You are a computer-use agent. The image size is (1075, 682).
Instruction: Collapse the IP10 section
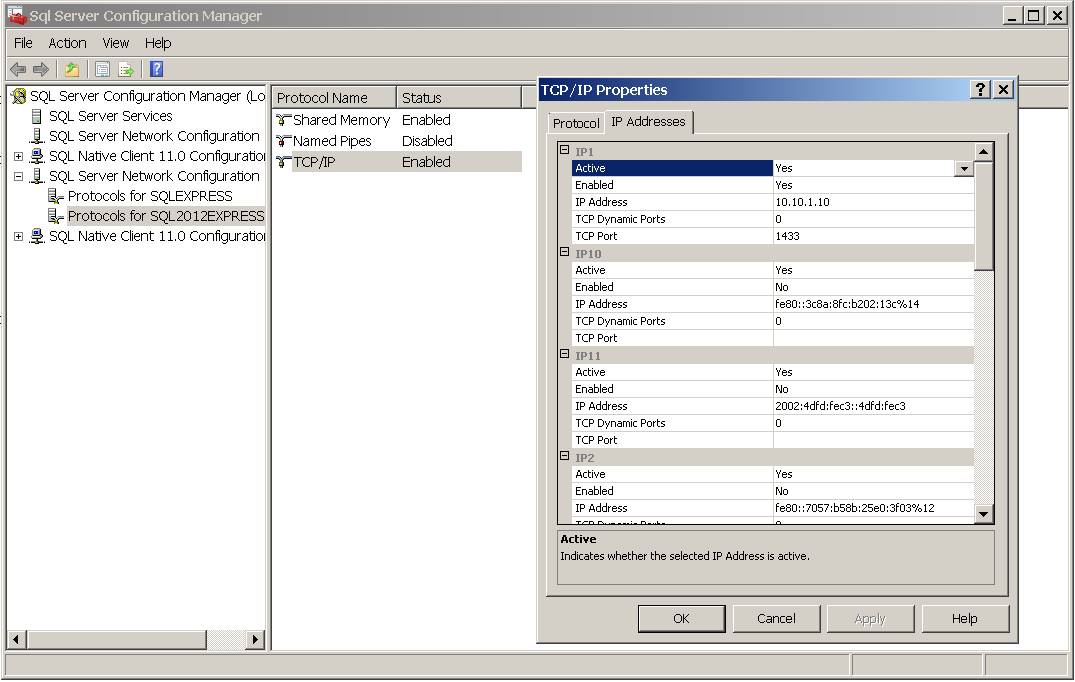click(564, 252)
